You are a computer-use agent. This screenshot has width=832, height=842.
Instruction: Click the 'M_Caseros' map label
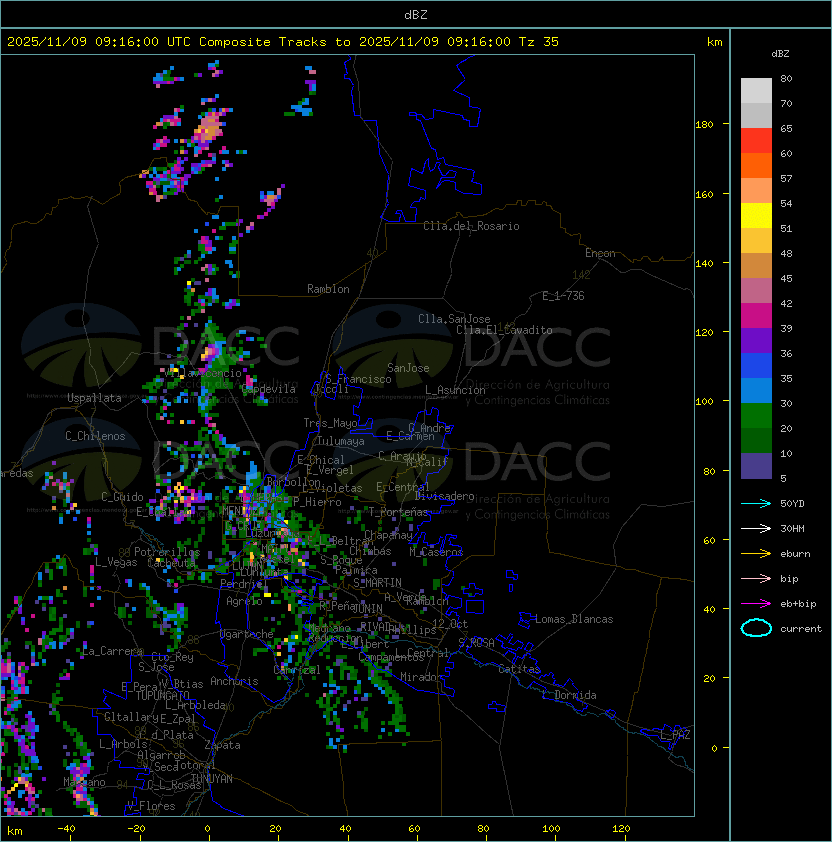436,552
